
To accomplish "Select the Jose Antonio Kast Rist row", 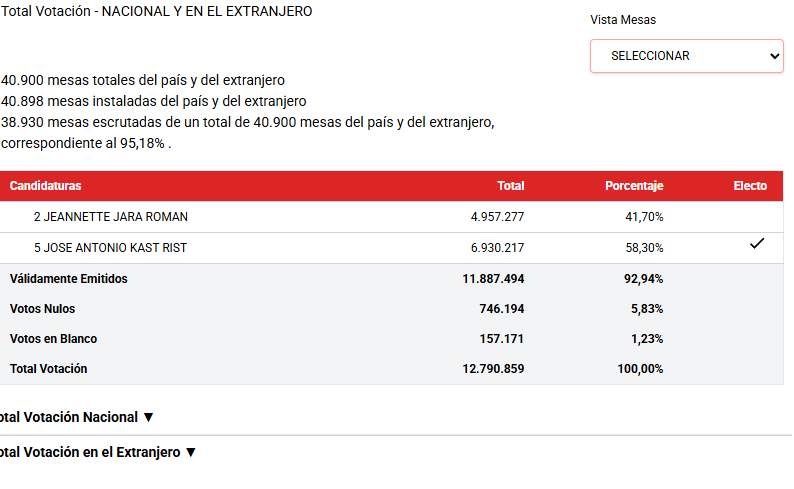I will point(110,248).
